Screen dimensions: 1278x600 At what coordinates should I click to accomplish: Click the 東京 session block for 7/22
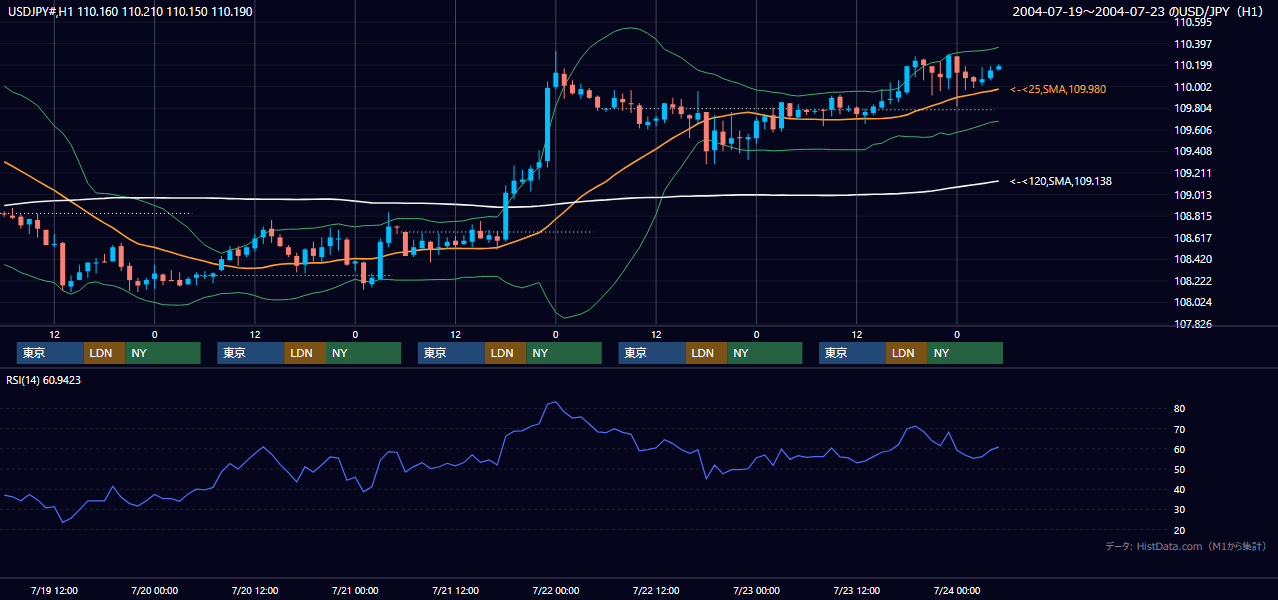(x=652, y=353)
